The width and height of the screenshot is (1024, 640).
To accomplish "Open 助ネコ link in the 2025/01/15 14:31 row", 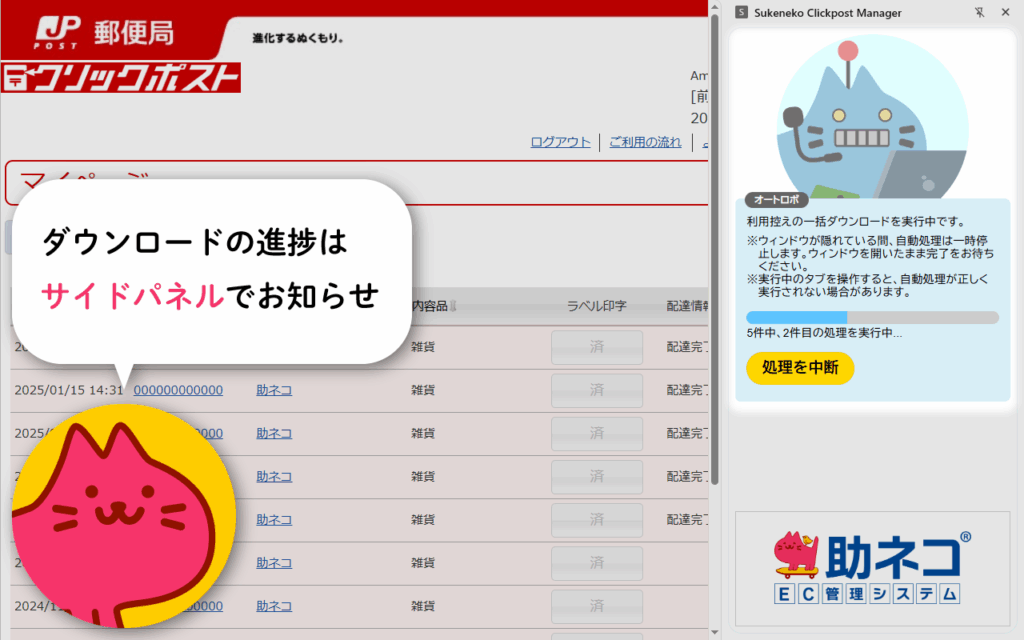I will (274, 390).
